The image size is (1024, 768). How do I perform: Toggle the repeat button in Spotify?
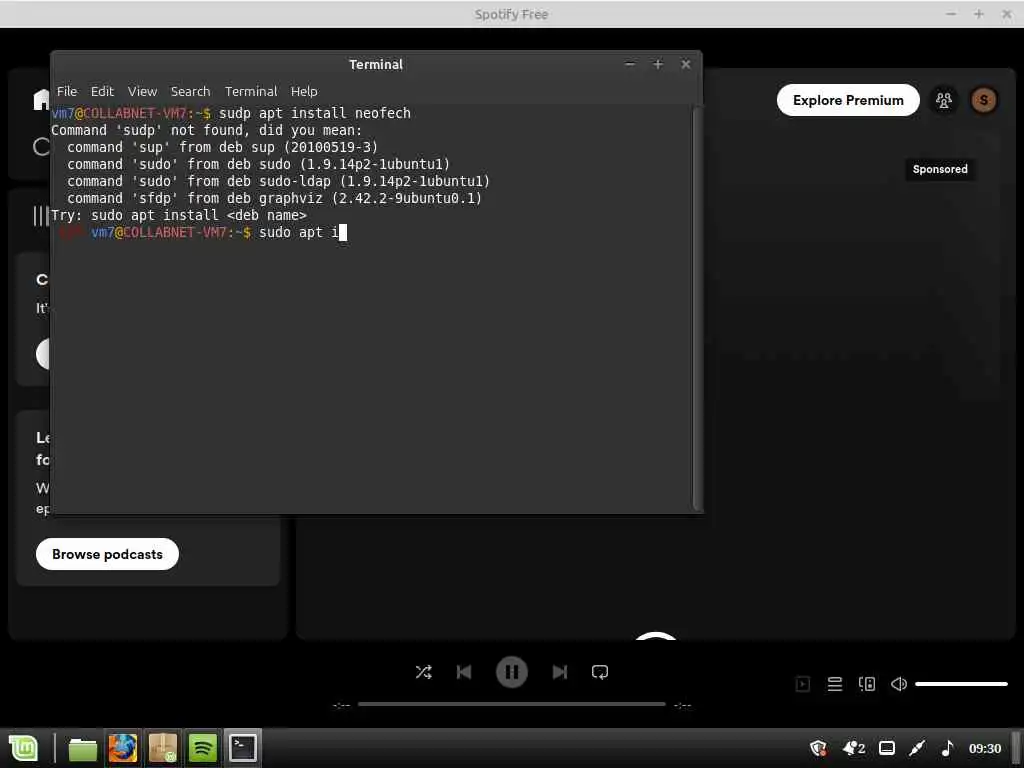[x=600, y=672]
